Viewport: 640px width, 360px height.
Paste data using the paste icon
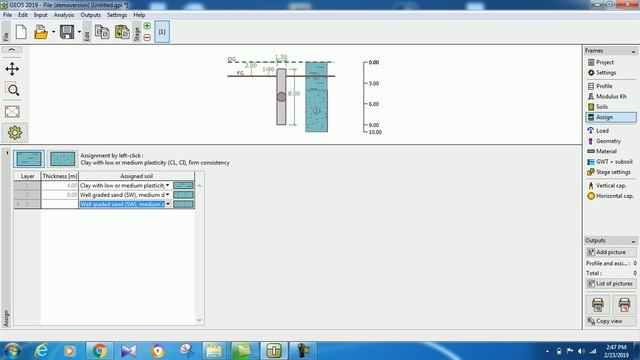122,32
